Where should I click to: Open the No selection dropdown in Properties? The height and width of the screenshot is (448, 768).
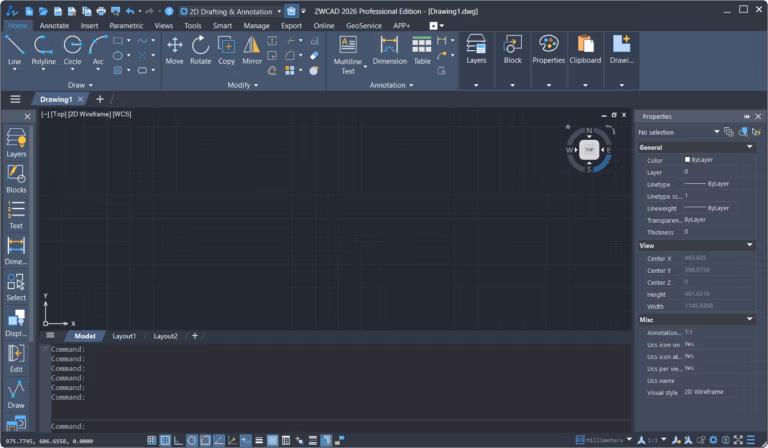tap(679, 132)
